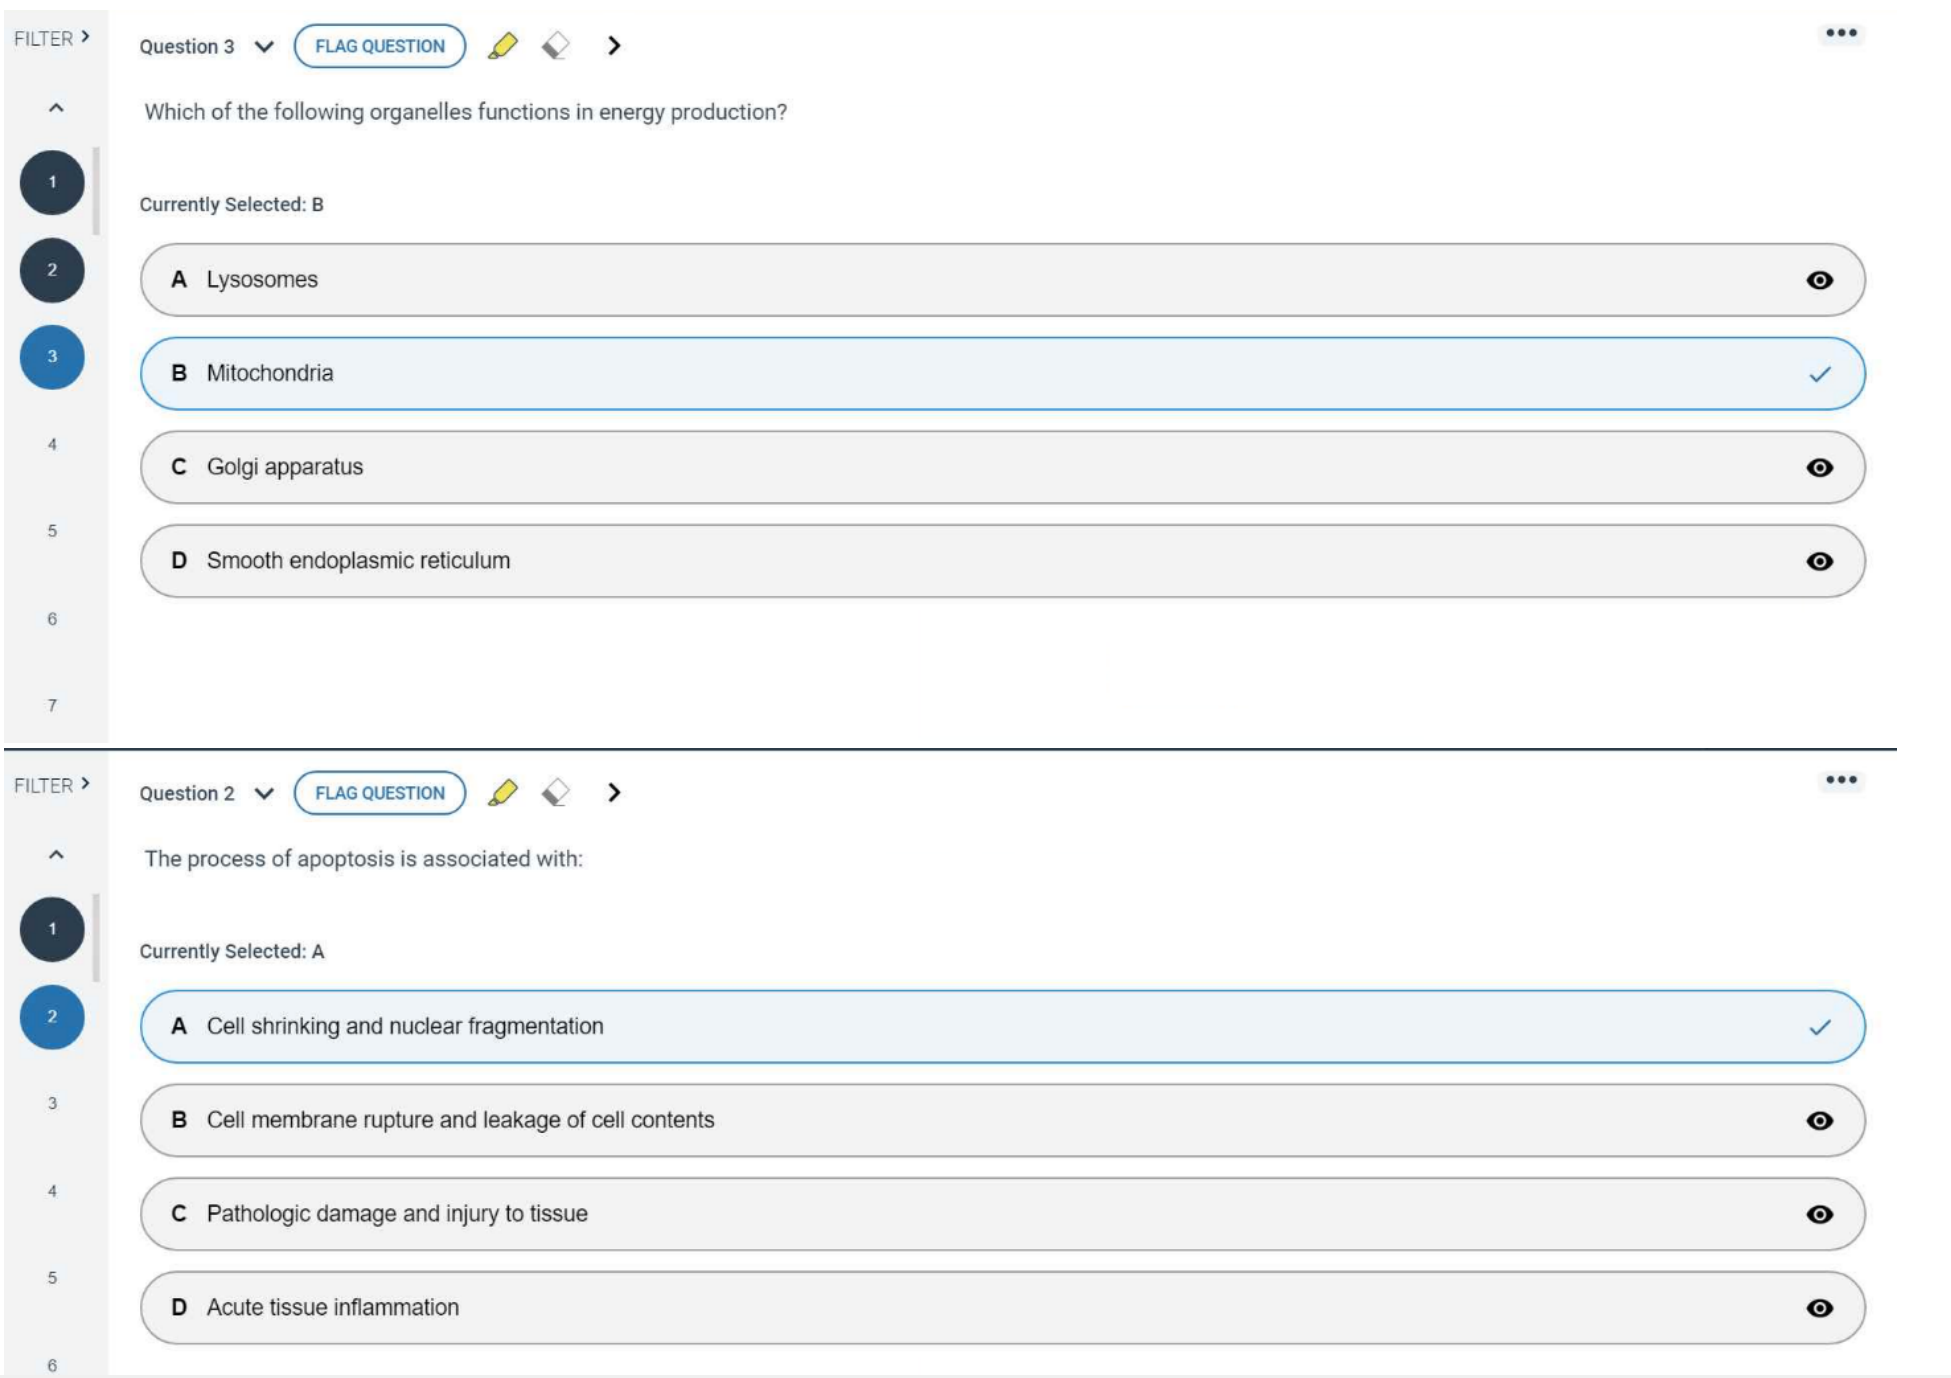Open the three-dot menu in Question 3
Viewport: 1951px width, 1378px height.
1840,34
